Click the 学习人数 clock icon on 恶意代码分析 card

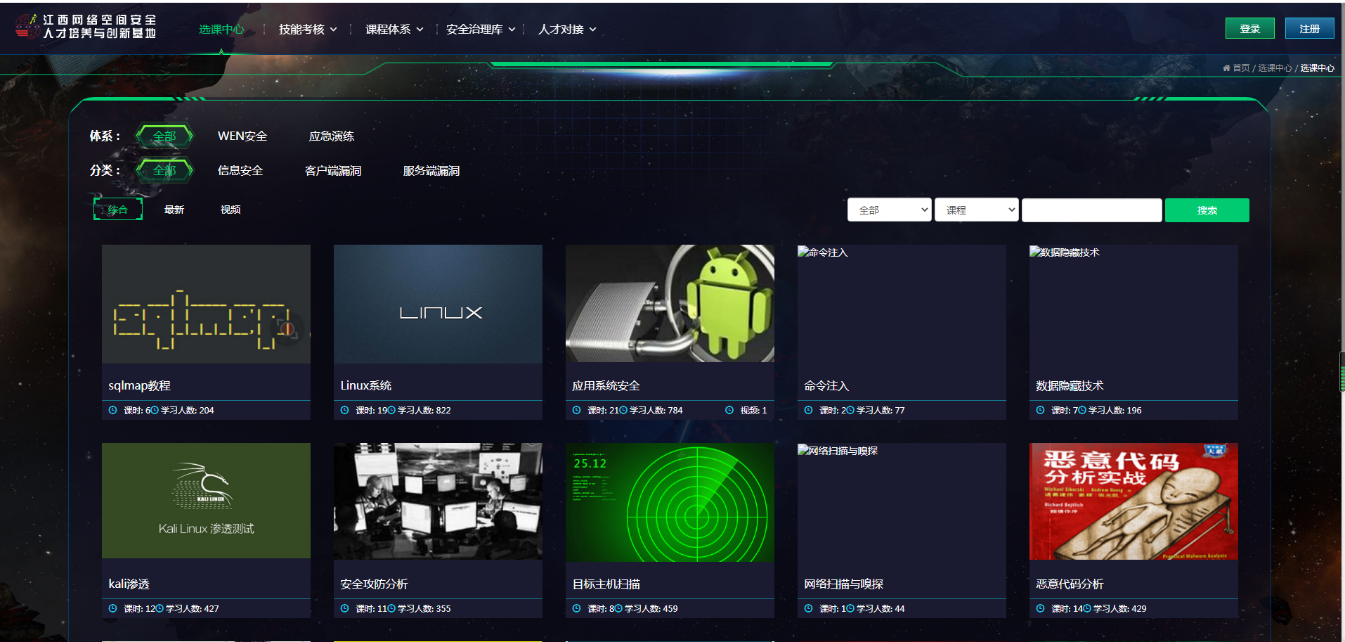(x=1088, y=608)
